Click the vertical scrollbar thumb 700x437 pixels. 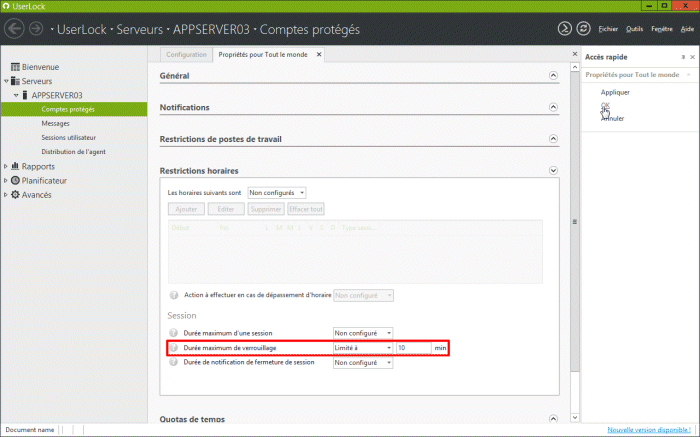[575, 221]
